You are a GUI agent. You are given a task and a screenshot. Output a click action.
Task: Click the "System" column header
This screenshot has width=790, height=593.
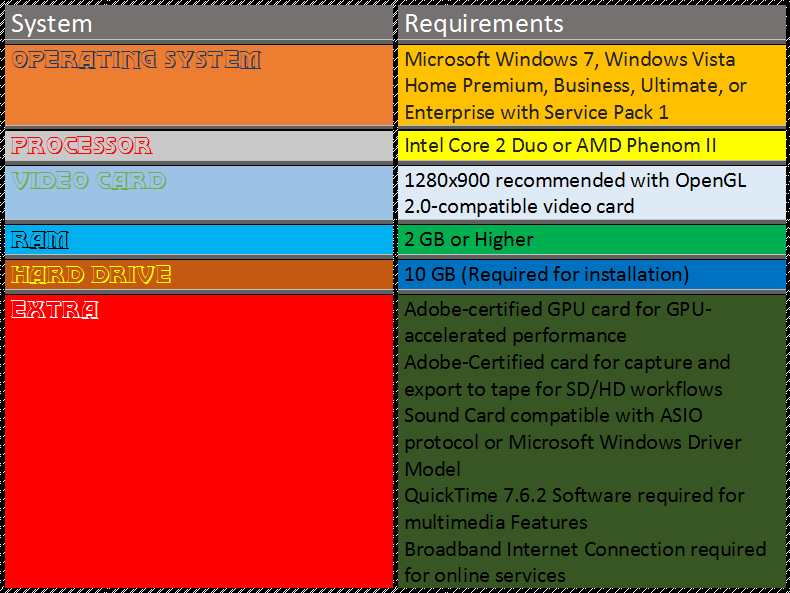tap(199, 24)
